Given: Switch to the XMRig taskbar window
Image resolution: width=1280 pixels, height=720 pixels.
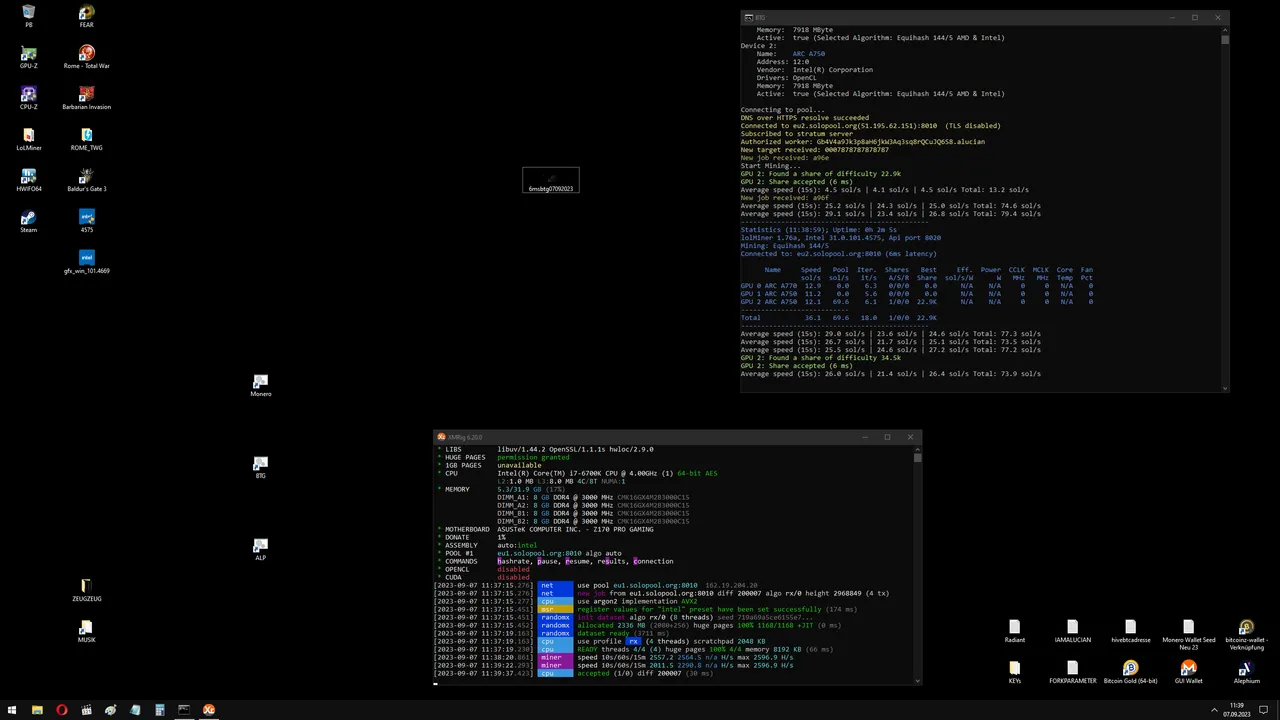Looking at the screenshot, I should click(x=208, y=710).
